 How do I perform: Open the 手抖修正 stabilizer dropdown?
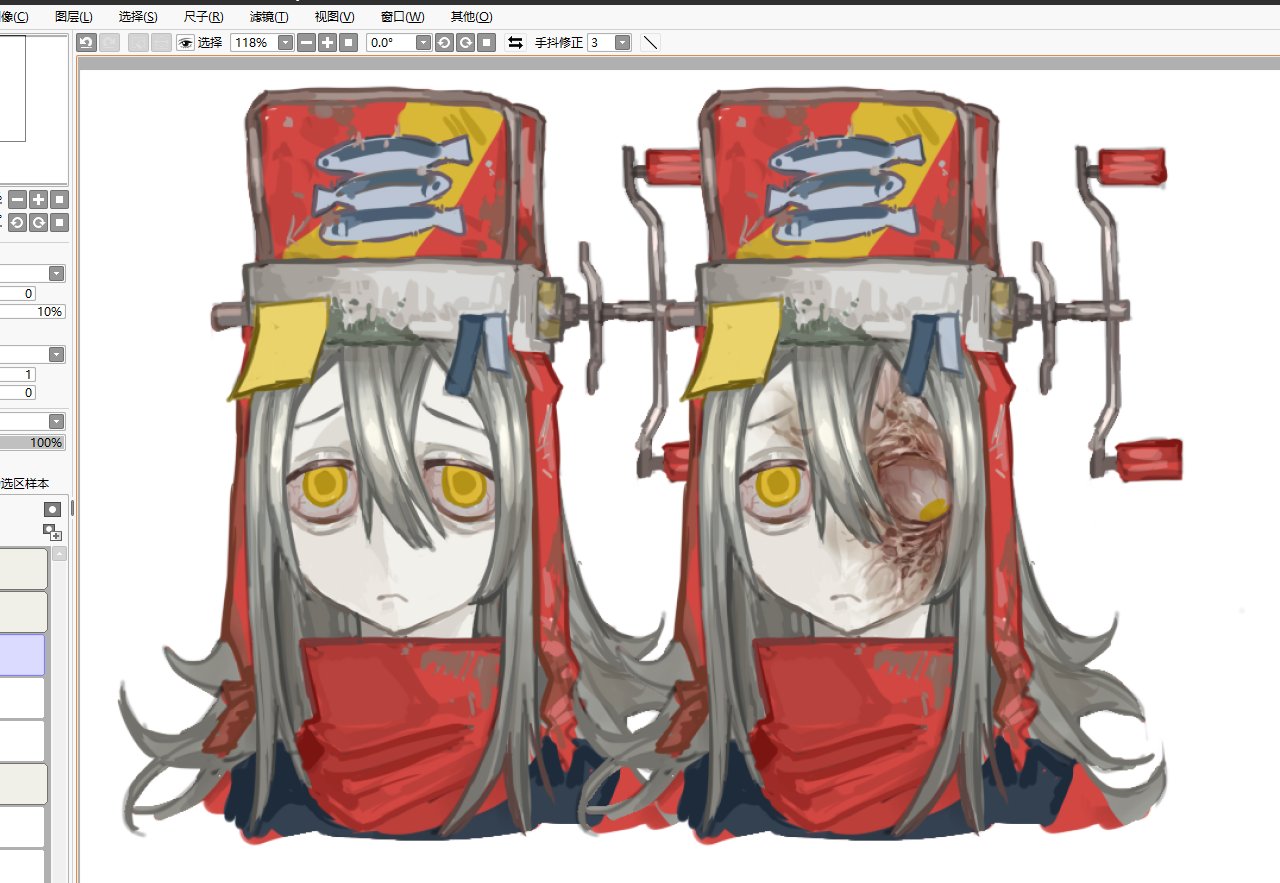[x=623, y=42]
